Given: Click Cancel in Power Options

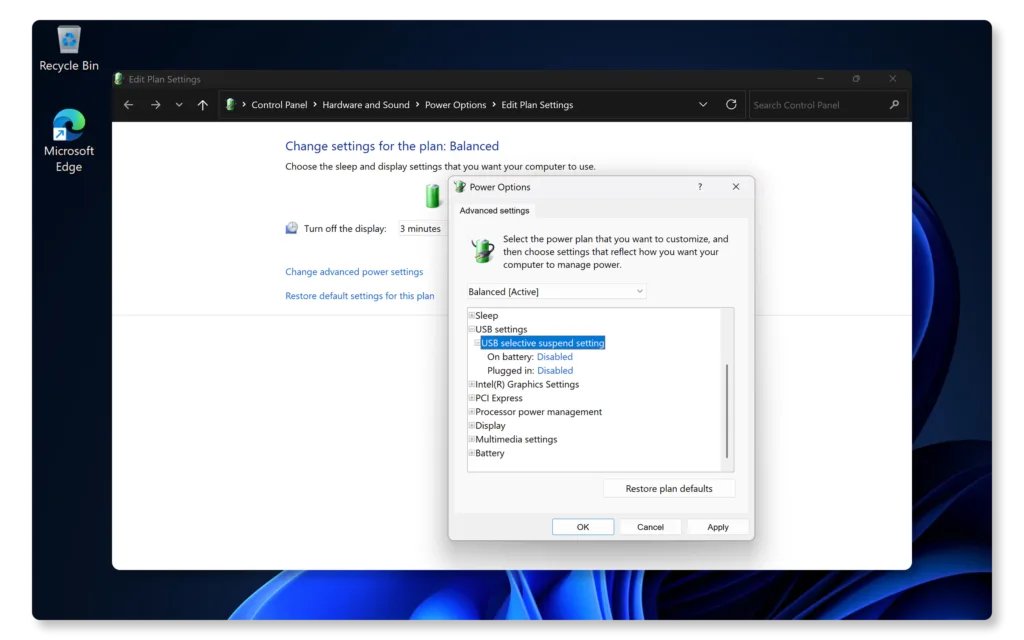Looking at the screenshot, I should coord(650,527).
